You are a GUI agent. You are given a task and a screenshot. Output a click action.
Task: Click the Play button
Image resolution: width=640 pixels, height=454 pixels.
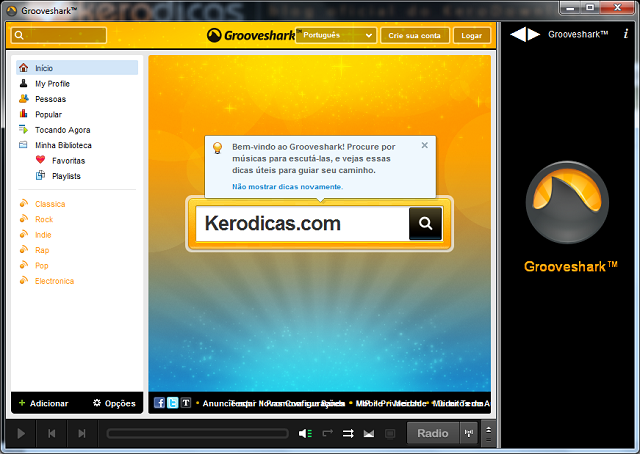(21, 433)
